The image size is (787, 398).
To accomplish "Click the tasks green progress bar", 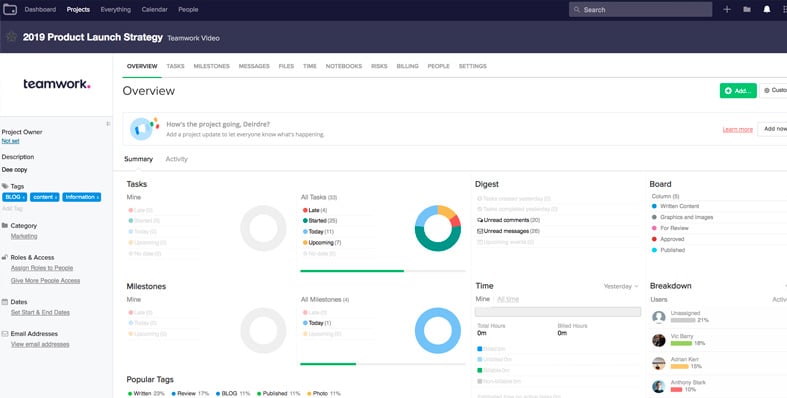I will click(x=352, y=271).
